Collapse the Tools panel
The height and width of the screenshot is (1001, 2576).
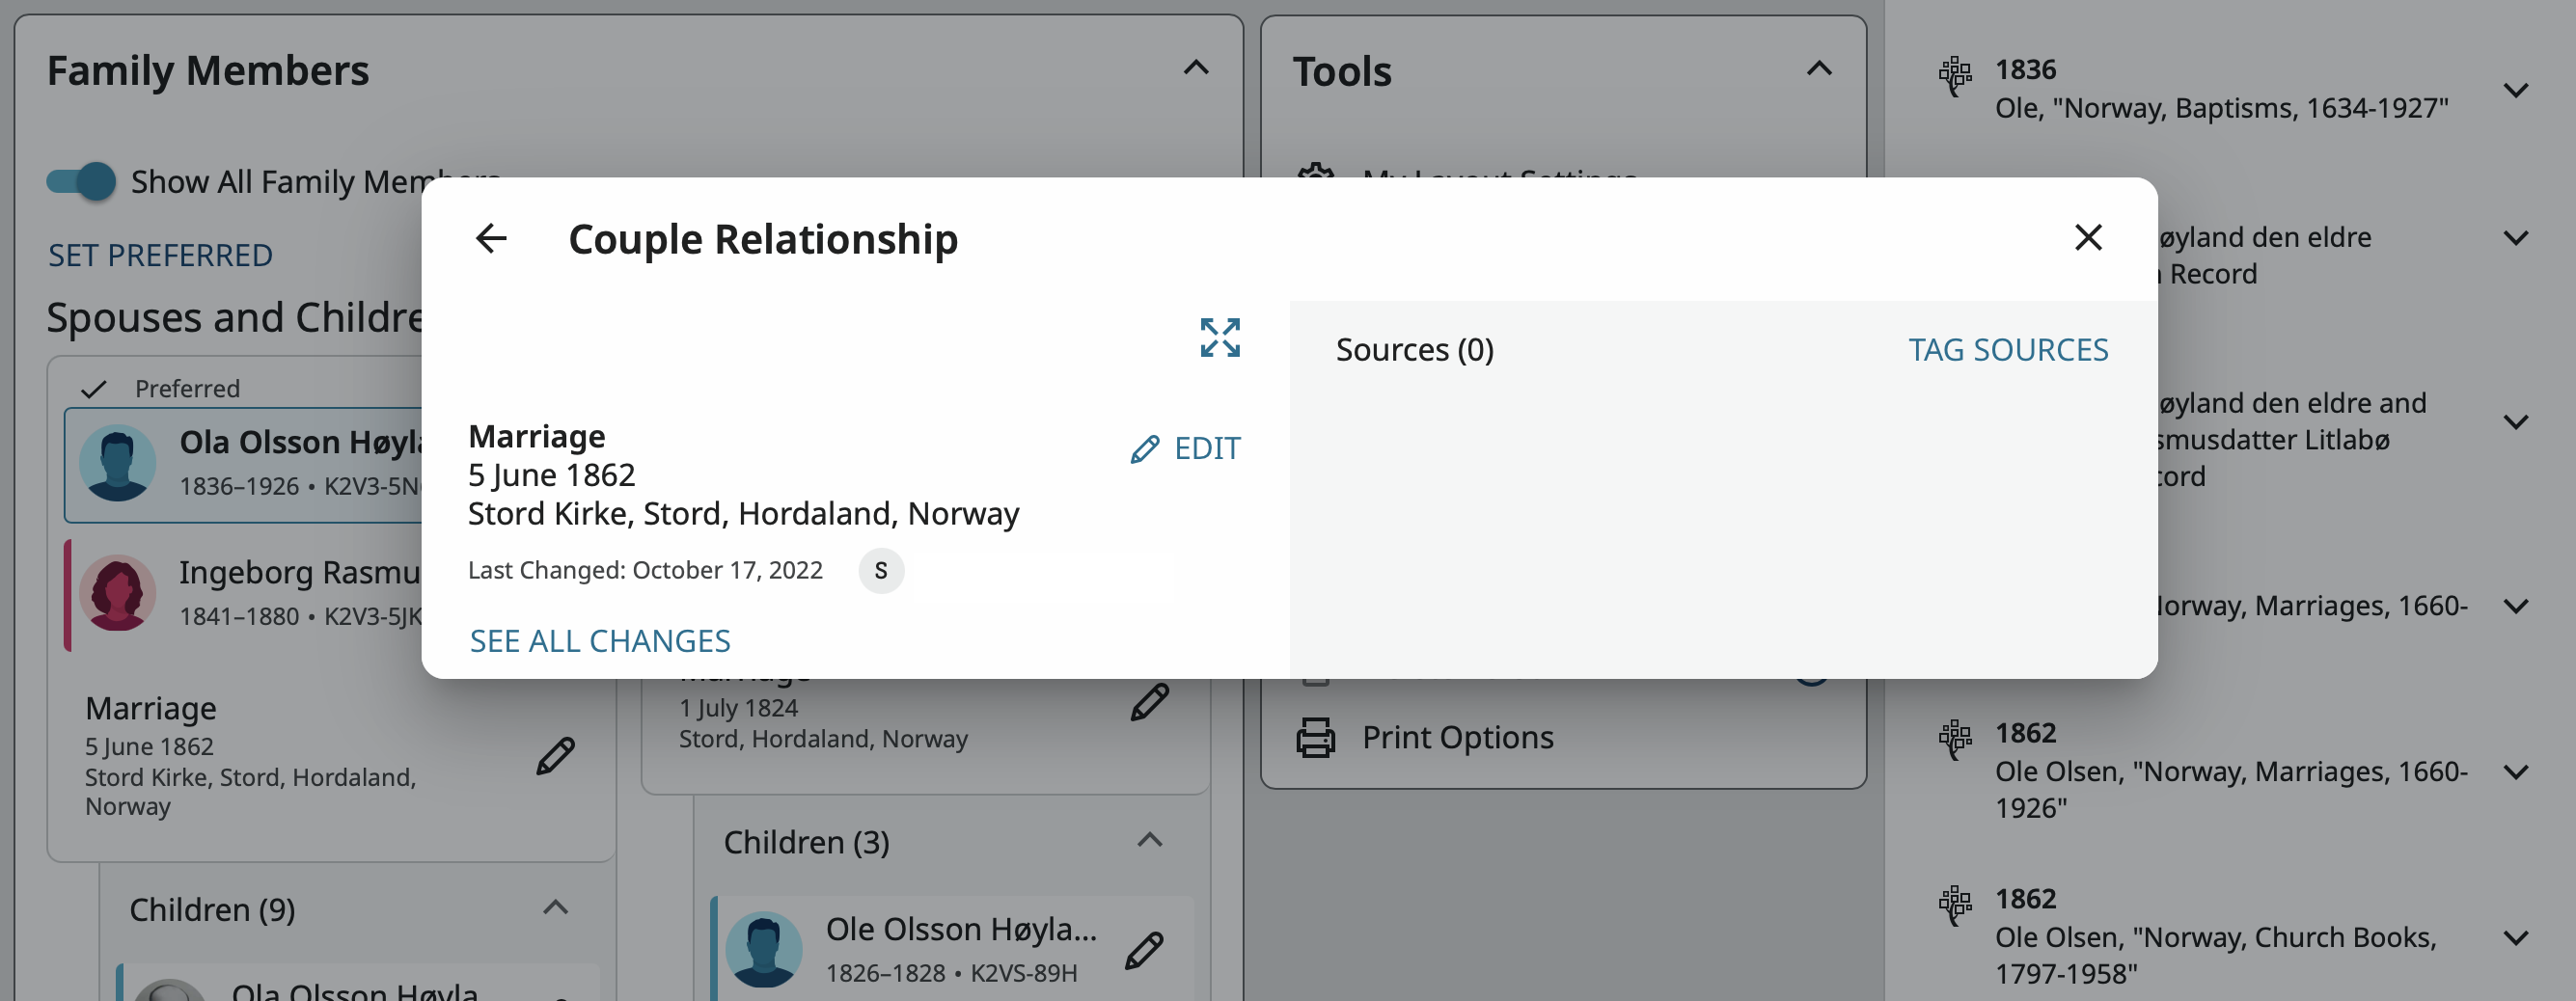pos(1819,69)
